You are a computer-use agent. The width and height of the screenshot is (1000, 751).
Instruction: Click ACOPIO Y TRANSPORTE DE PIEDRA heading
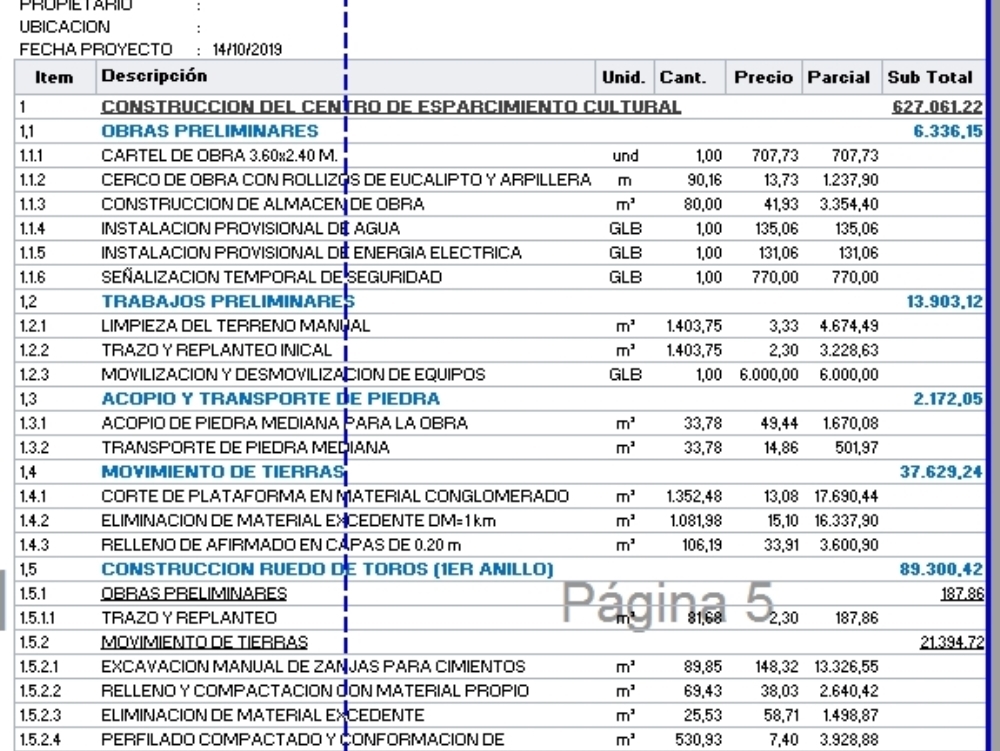pyautogui.click(x=270, y=398)
